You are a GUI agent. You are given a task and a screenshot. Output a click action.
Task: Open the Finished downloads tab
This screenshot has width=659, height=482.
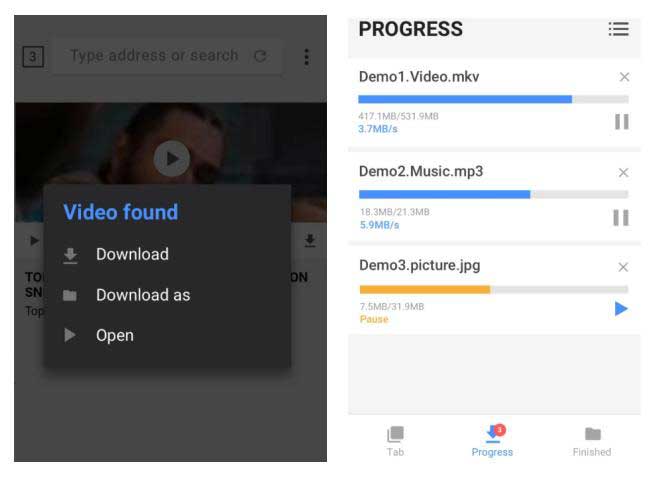tap(592, 440)
